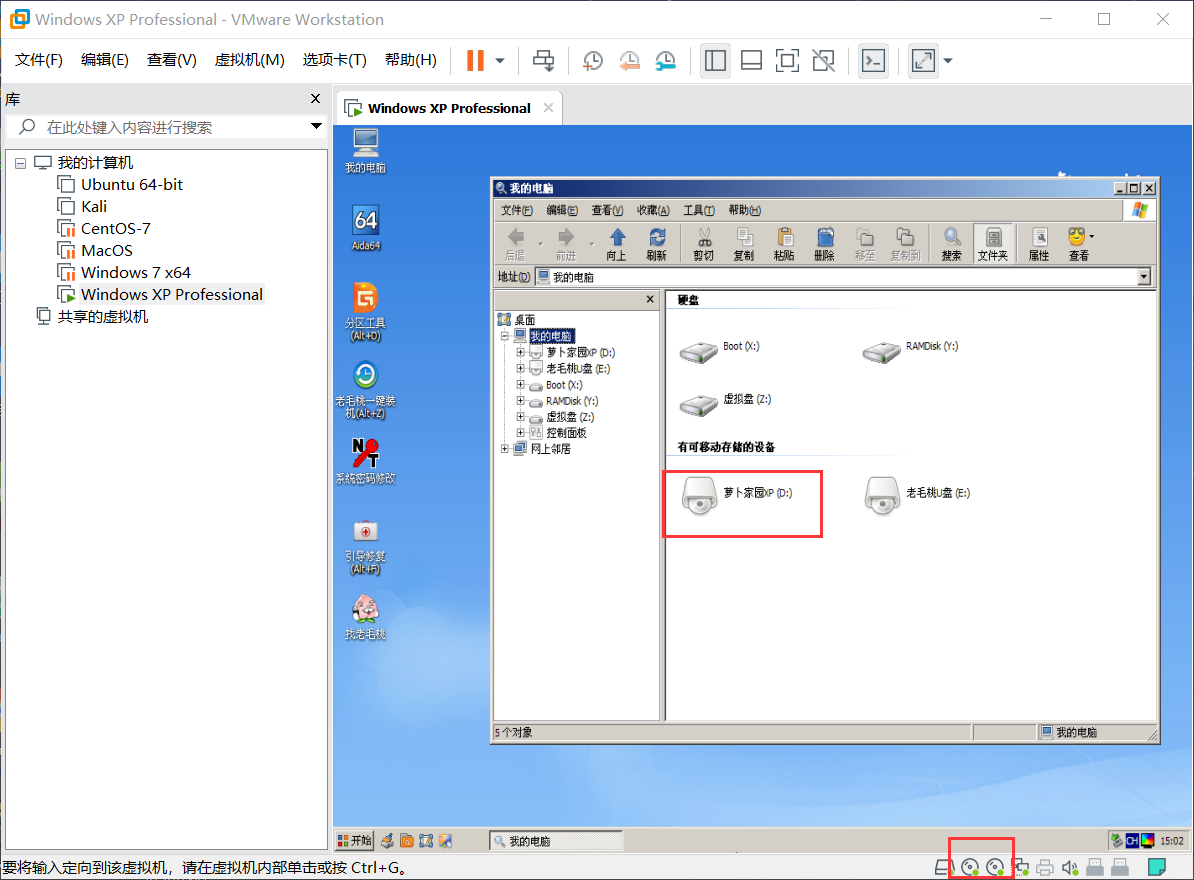
Task: Click the network adapter status bar icon
Action: coord(1021,866)
